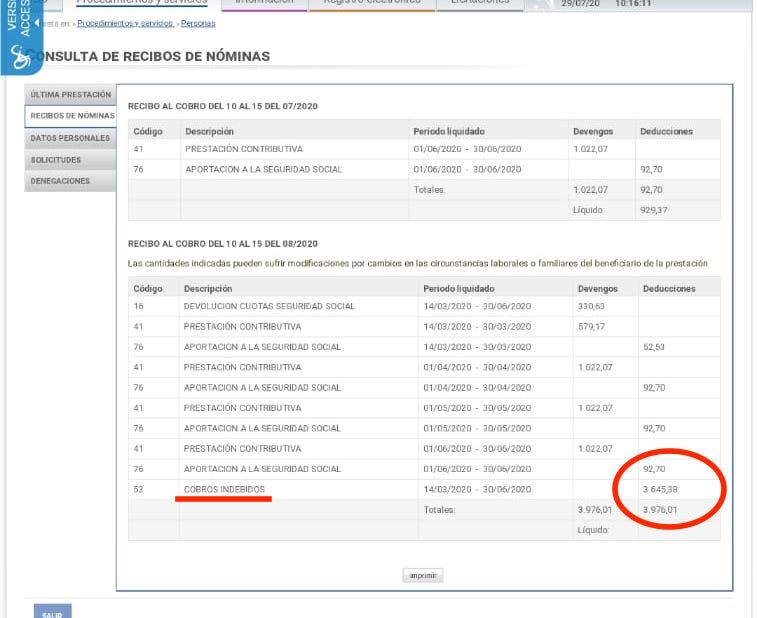Click period 14/03/2020 - 30/06/2020 of COBROS INDEBIDOS
Image resolution: width=757 pixels, height=618 pixels.
tap(477, 489)
